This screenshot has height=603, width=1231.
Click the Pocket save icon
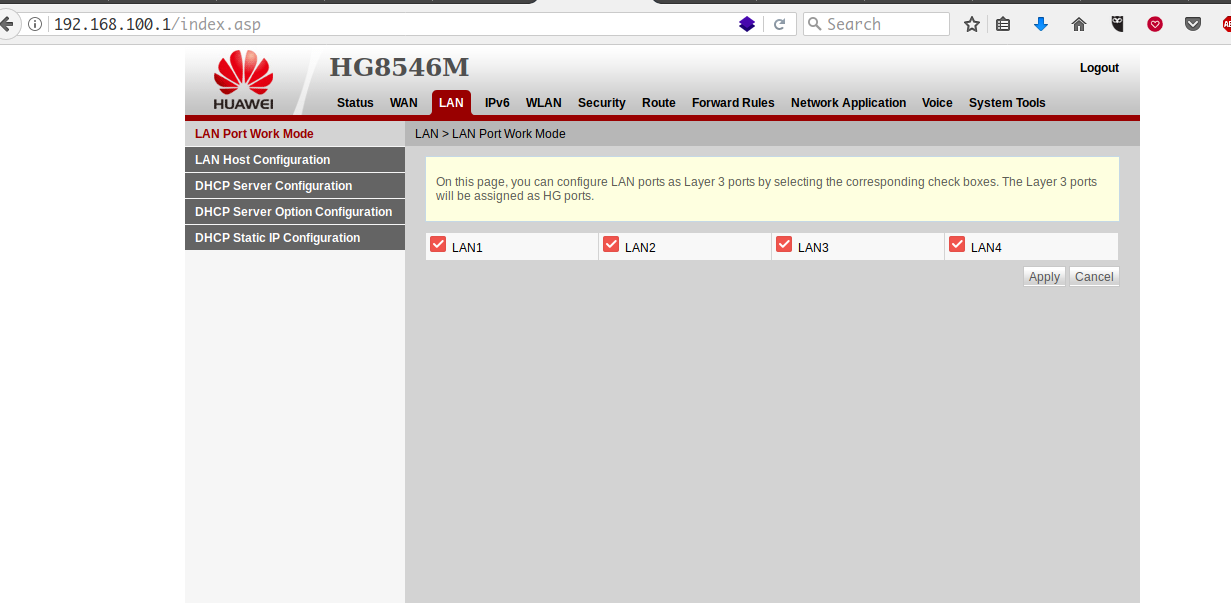pos(1192,24)
